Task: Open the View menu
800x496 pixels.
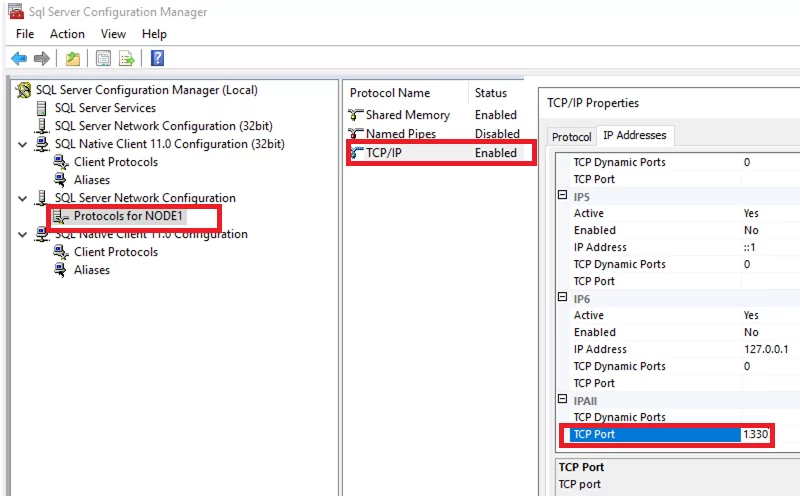Action: [x=113, y=34]
